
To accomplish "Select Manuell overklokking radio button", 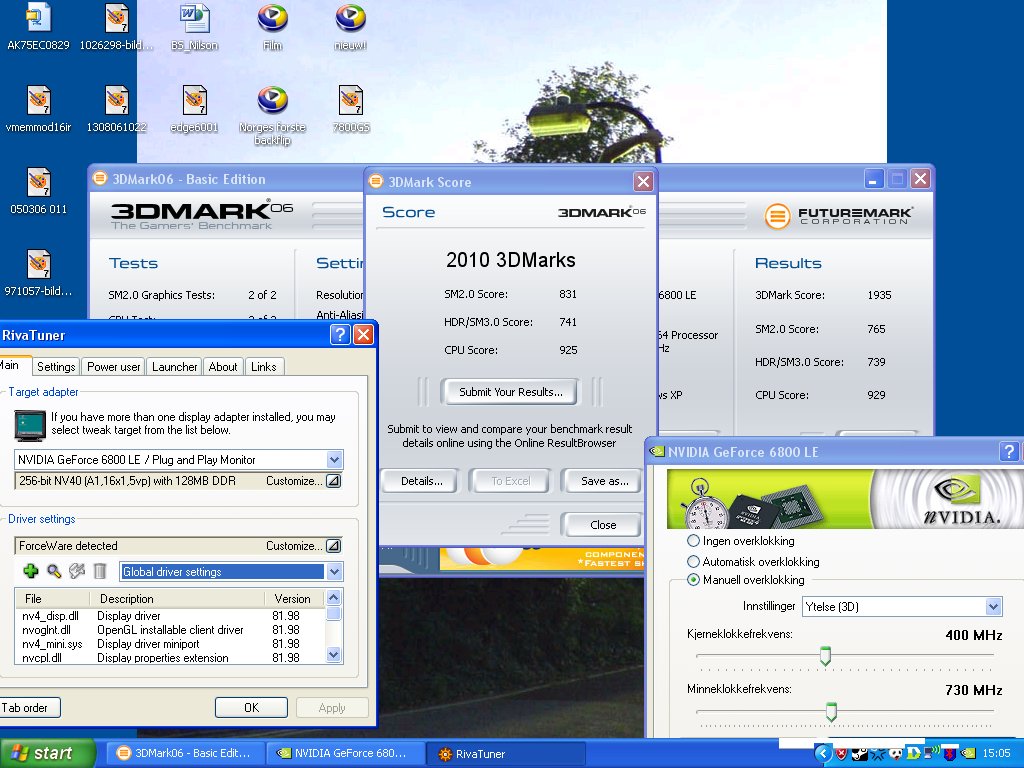I will (x=693, y=580).
